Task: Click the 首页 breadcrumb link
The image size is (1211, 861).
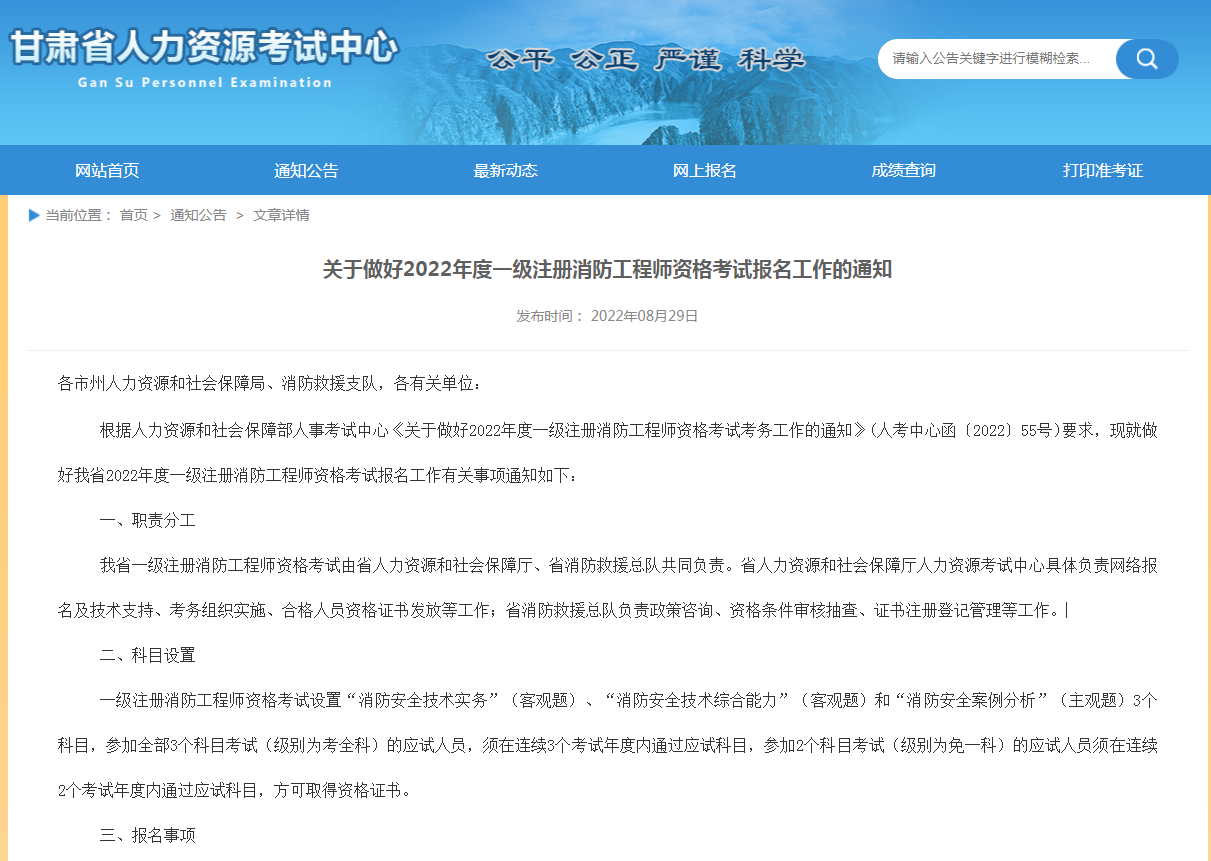Action: [133, 215]
